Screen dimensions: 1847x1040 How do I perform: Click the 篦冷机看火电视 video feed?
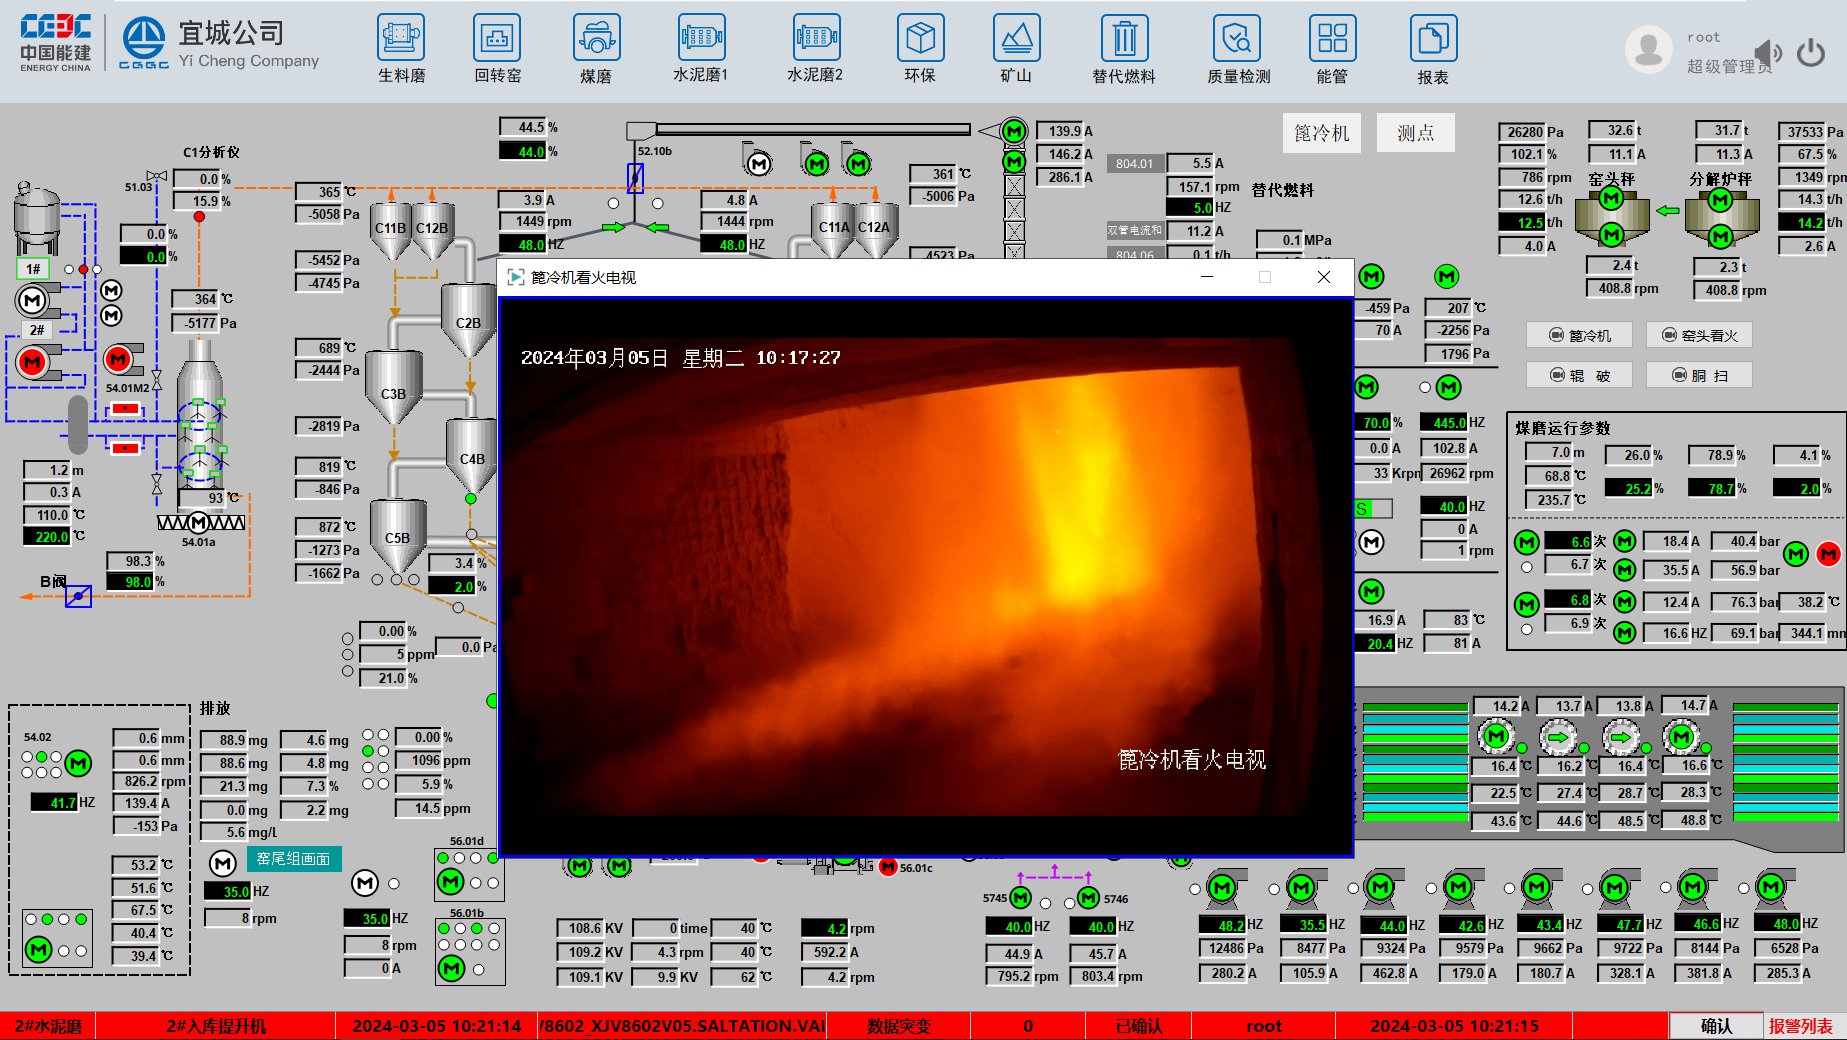coord(926,577)
